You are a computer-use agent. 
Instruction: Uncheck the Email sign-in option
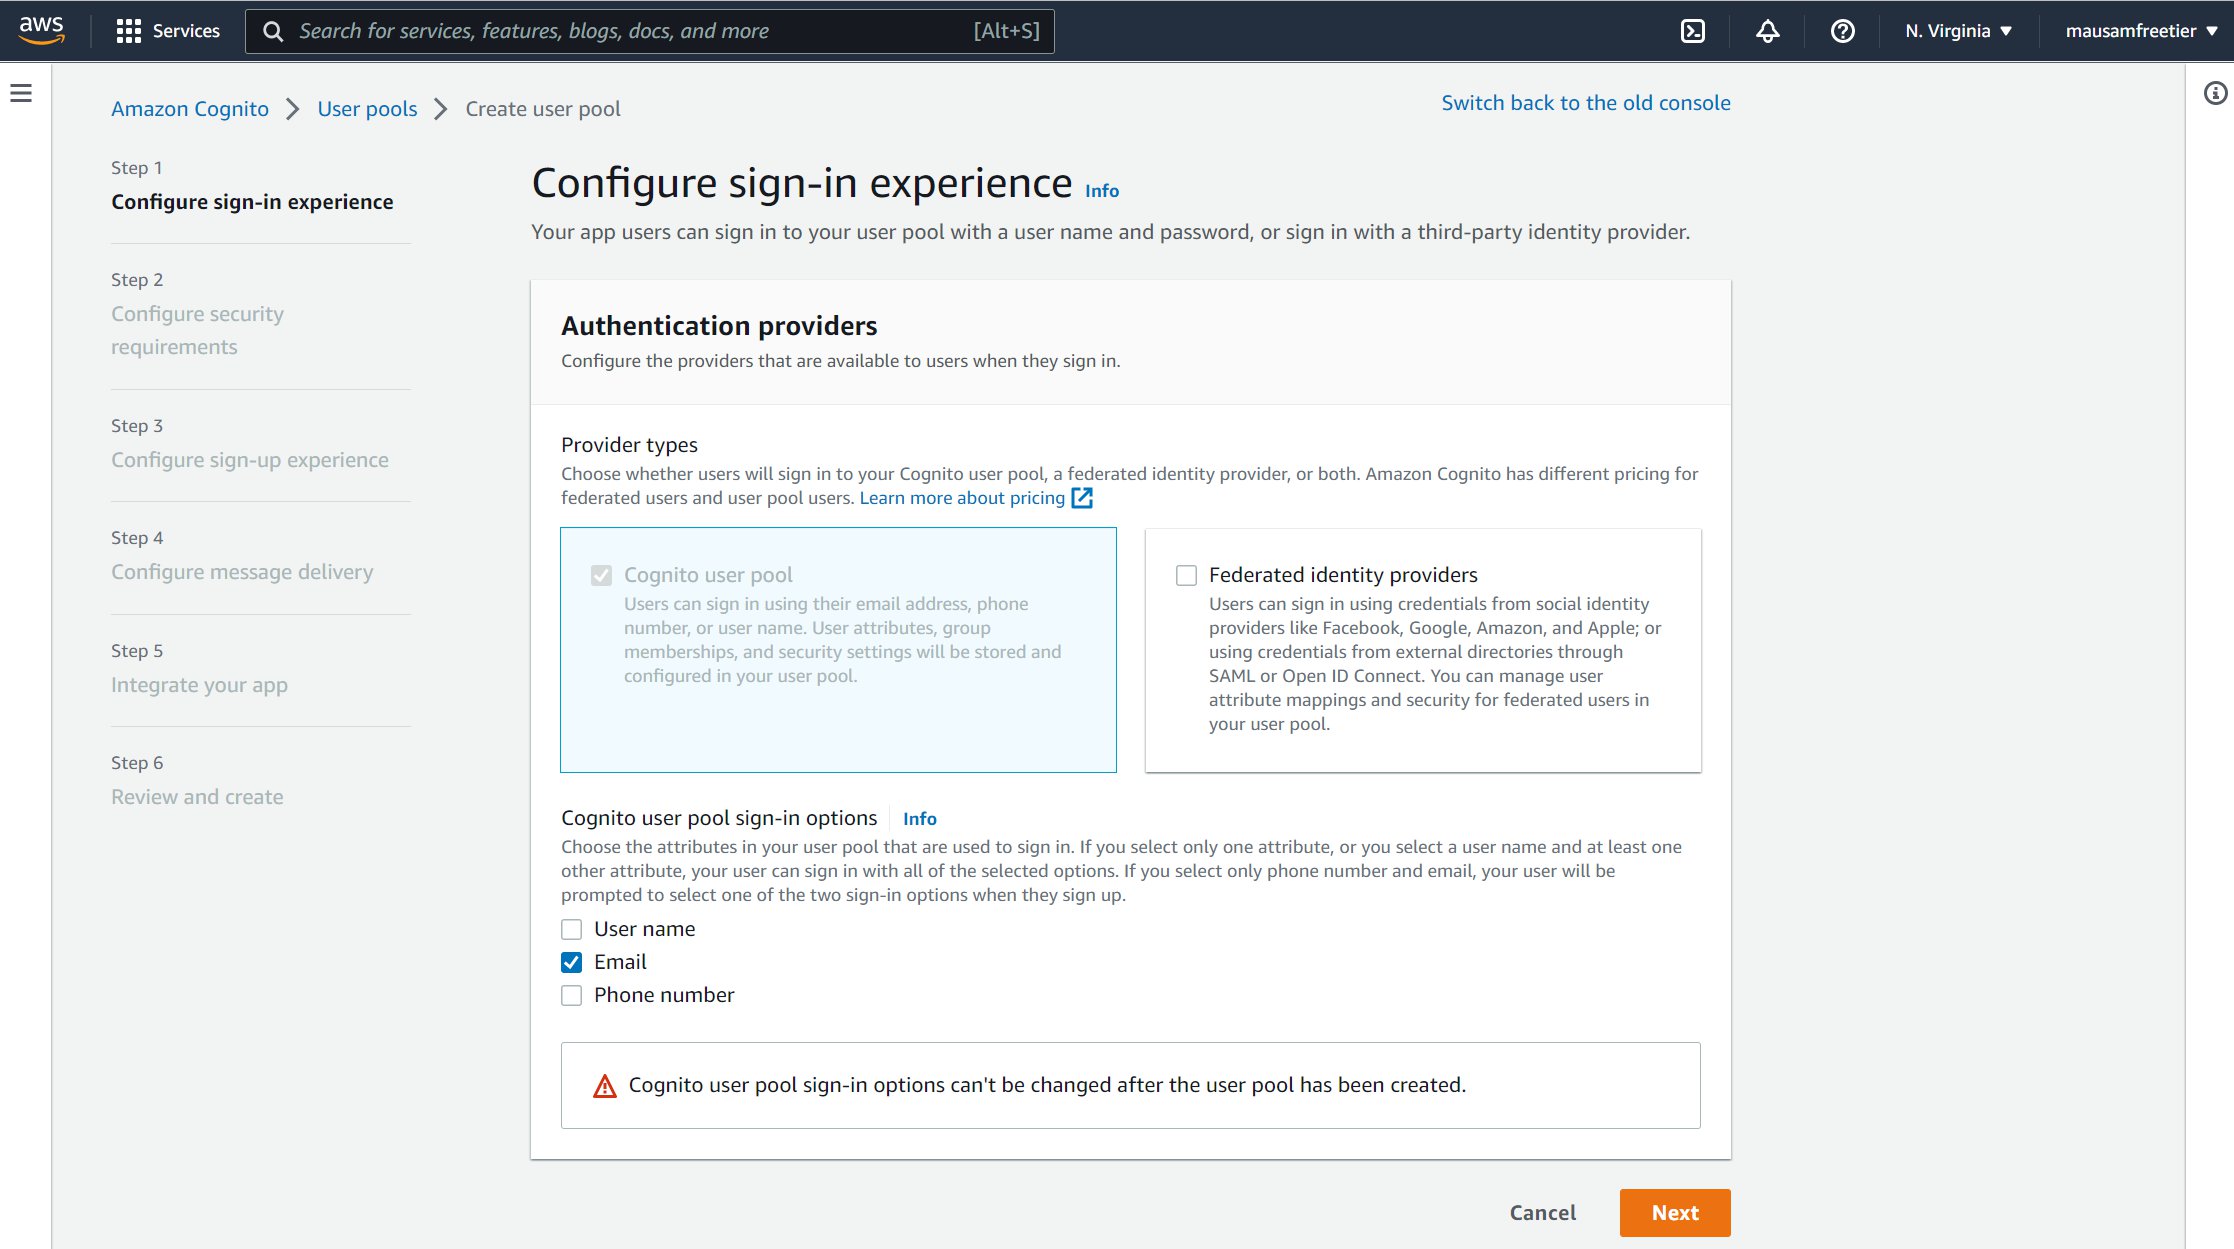(x=572, y=962)
